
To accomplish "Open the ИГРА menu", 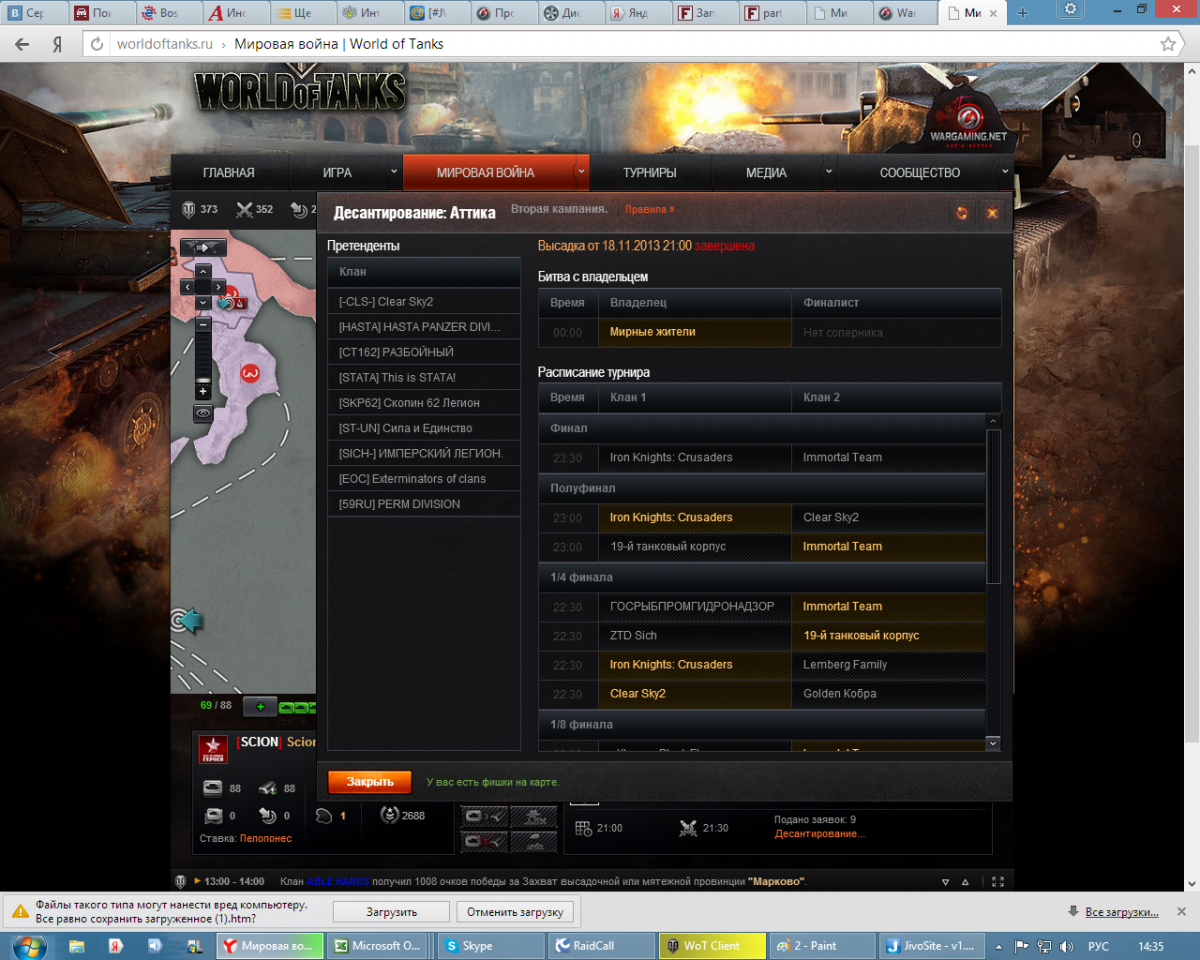I will 337,172.
